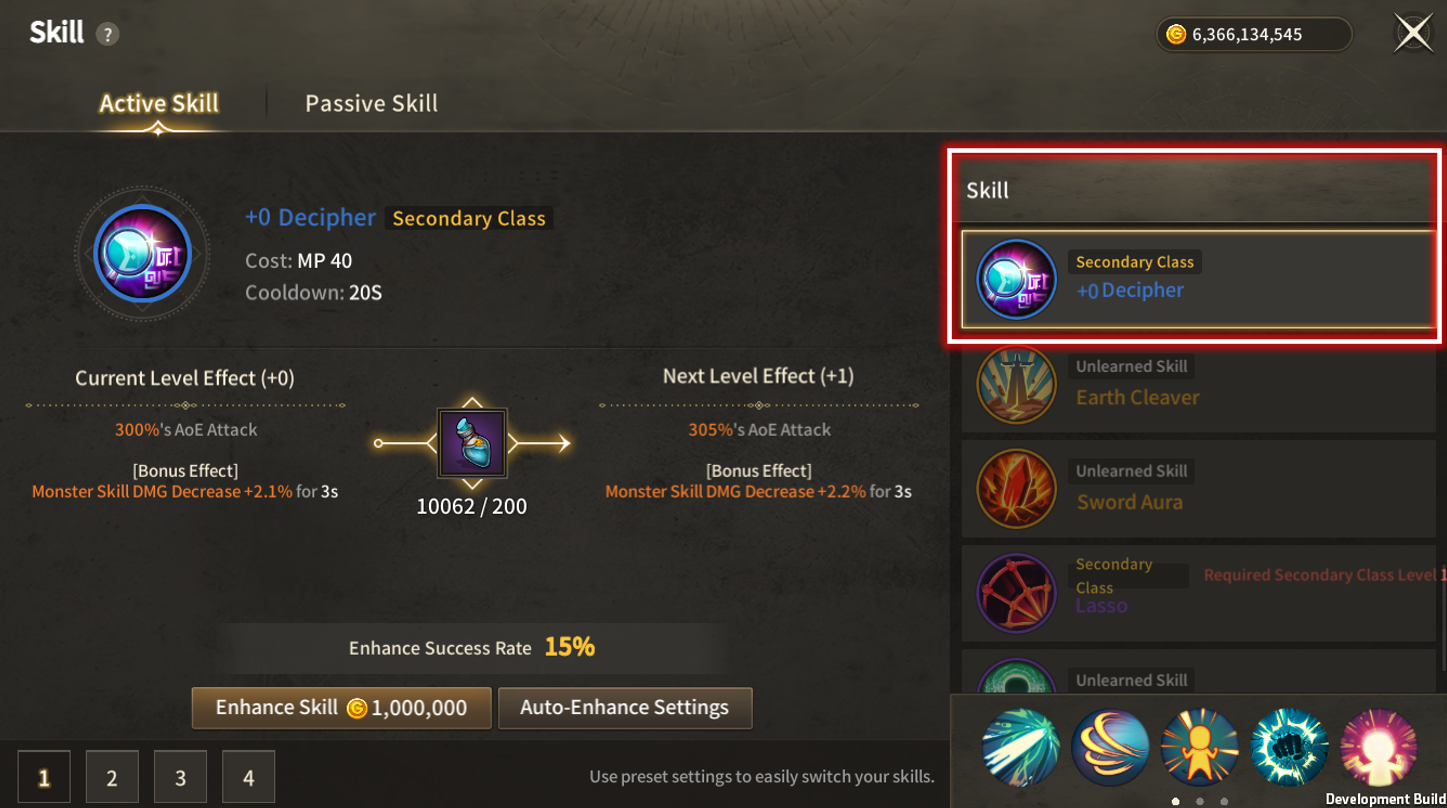Select the lightning fist skill slot icon
This screenshot has height=808, width=1447.
[1290, 747]
